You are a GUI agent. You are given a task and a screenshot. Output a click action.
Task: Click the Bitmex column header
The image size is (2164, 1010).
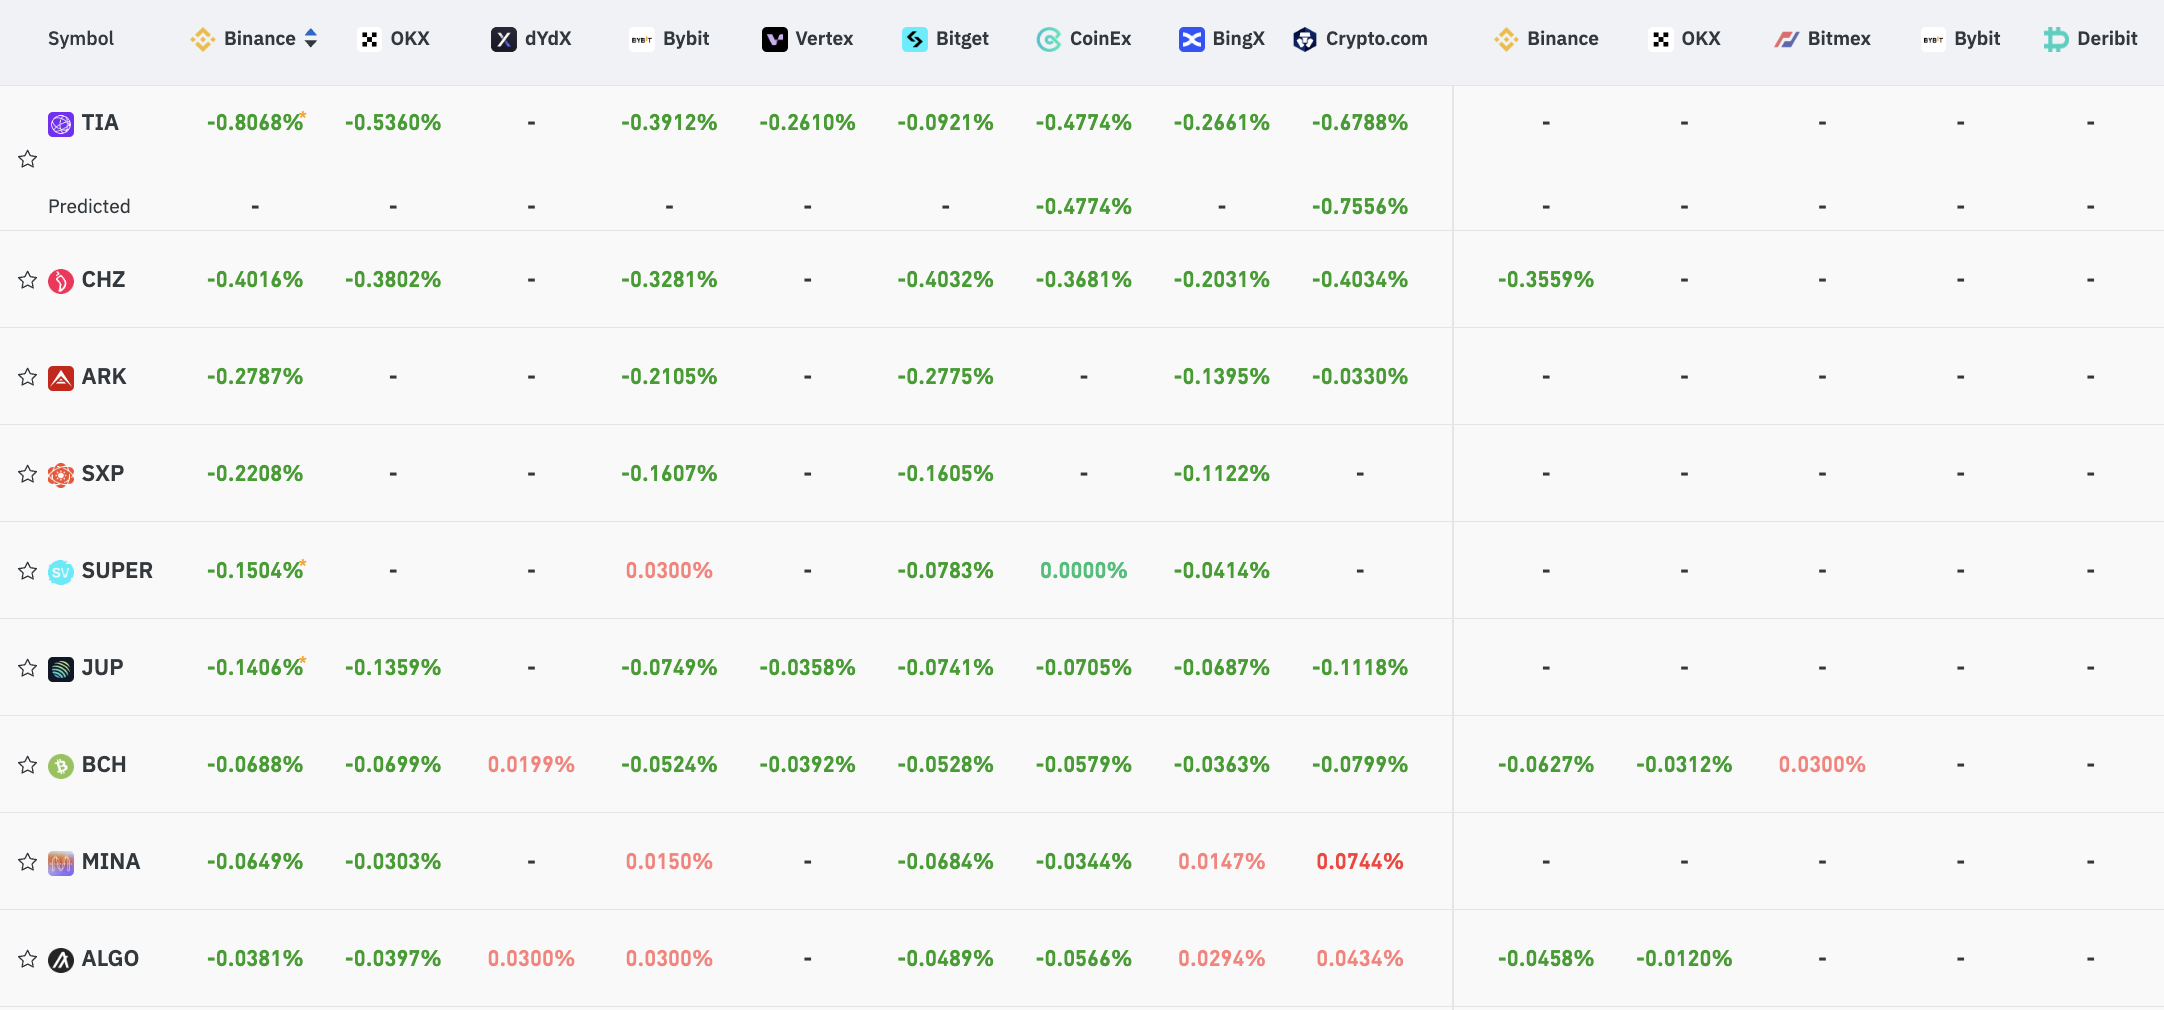click(x=1822, y=39)
